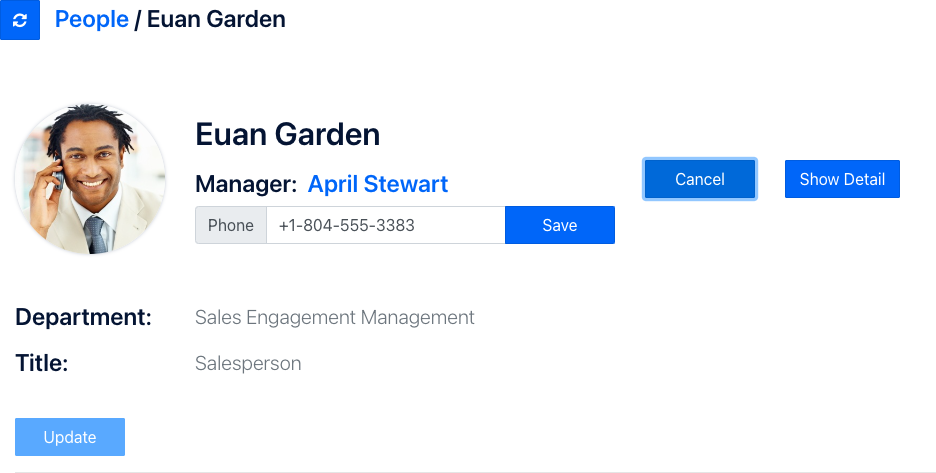The height and width of the screenshot is (473, 936).
Task: Click Euan Garden in the breadcrumb
Action: point(216,19)
